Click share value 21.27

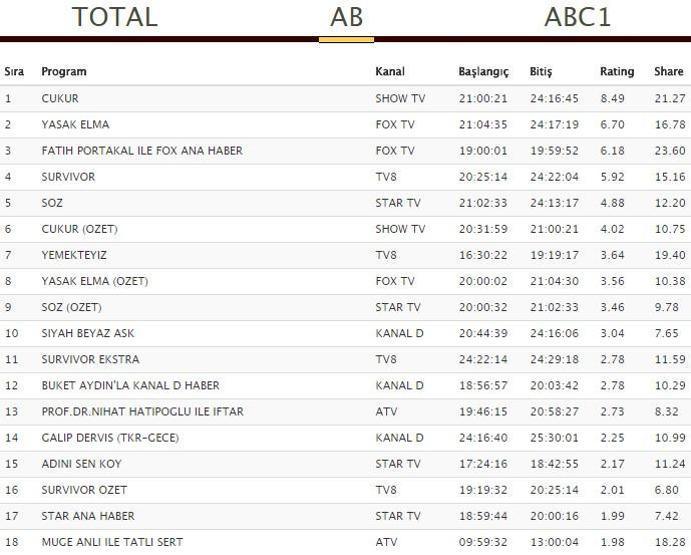coord(670,98)
